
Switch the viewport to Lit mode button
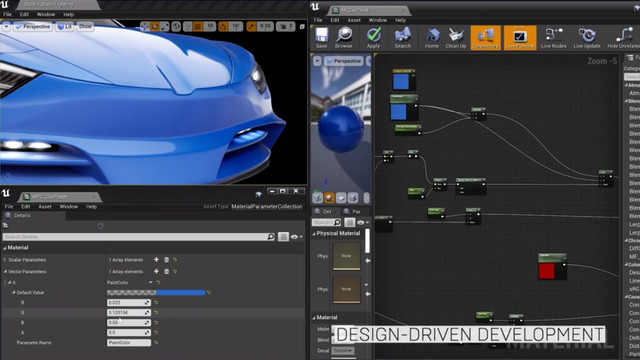[64, 27]
